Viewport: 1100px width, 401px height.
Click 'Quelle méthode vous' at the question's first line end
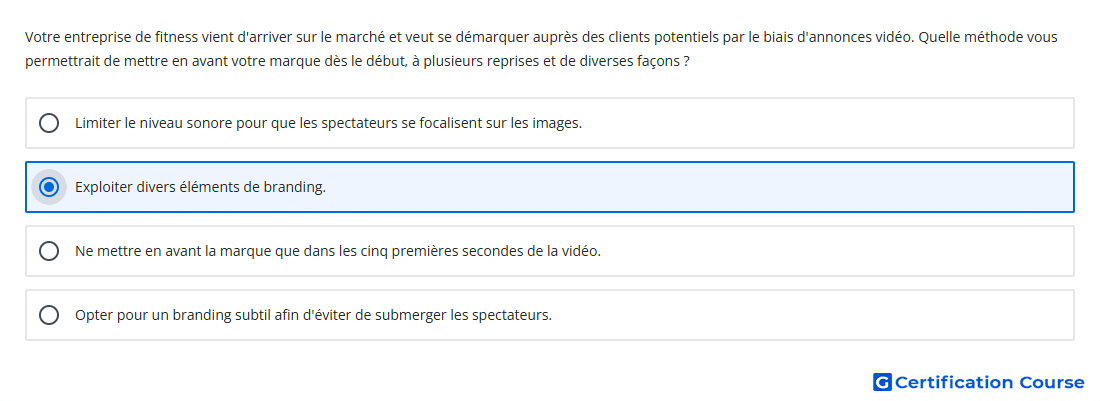988,37
